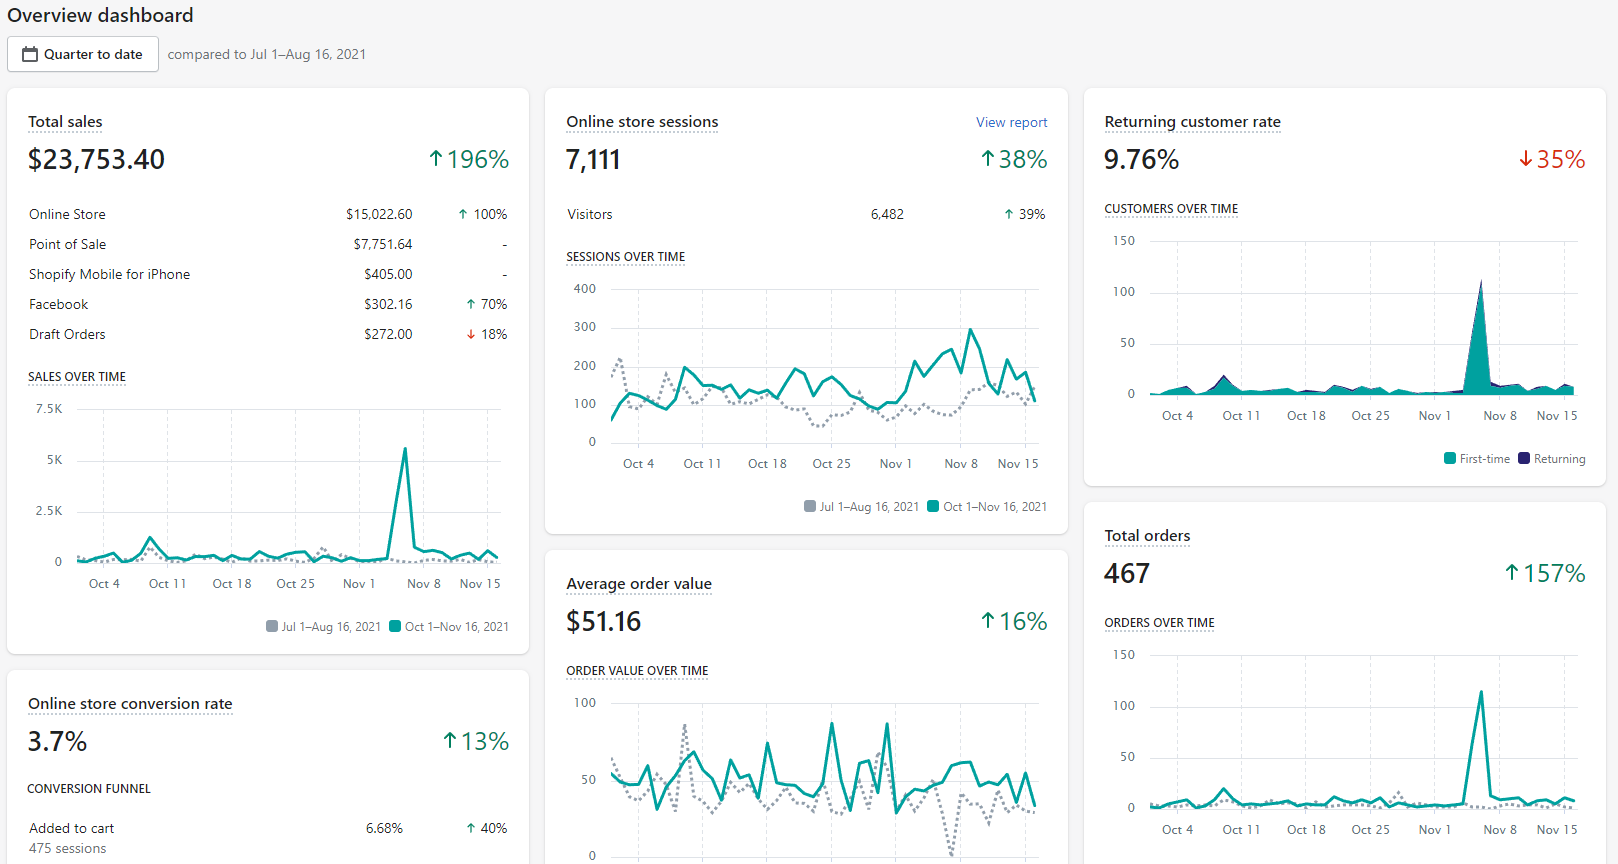Viewport: 1618px width, 864px height.
Task: Click the 467 total orders value
Action: point(1127,573)
